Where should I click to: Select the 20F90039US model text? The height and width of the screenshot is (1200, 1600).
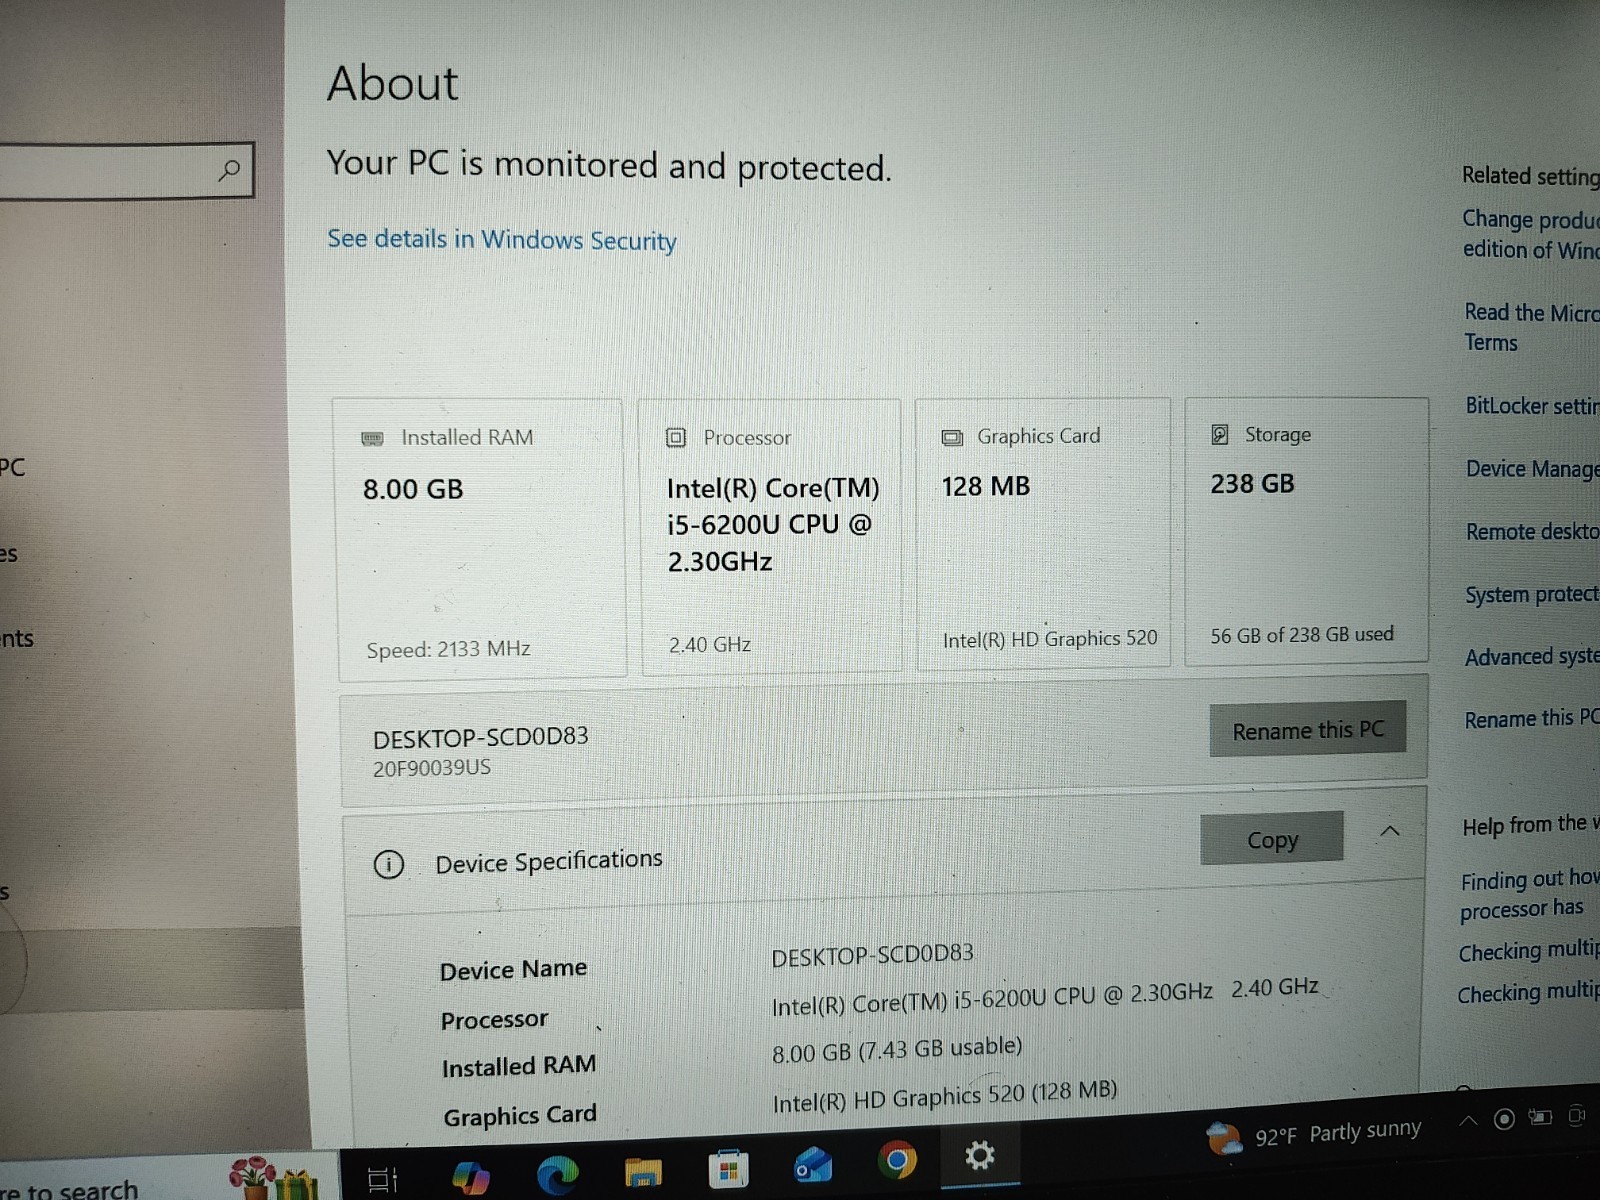click(x=432, y=768)
